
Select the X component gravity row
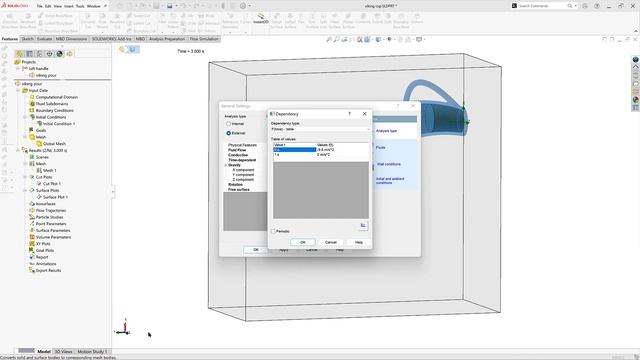(243, 170)
